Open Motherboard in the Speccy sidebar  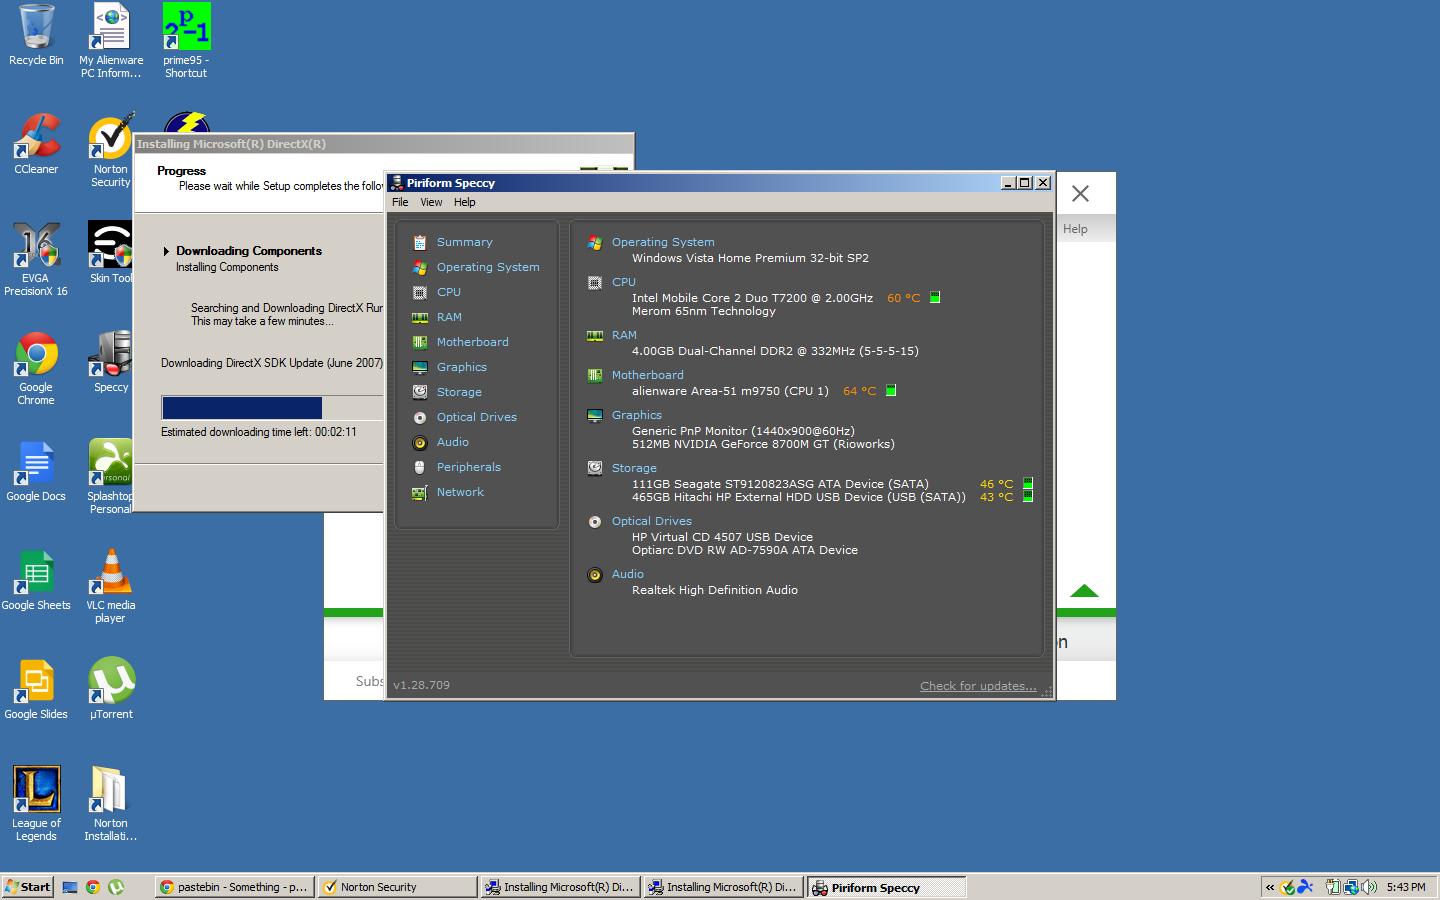[x=472, y=342]
